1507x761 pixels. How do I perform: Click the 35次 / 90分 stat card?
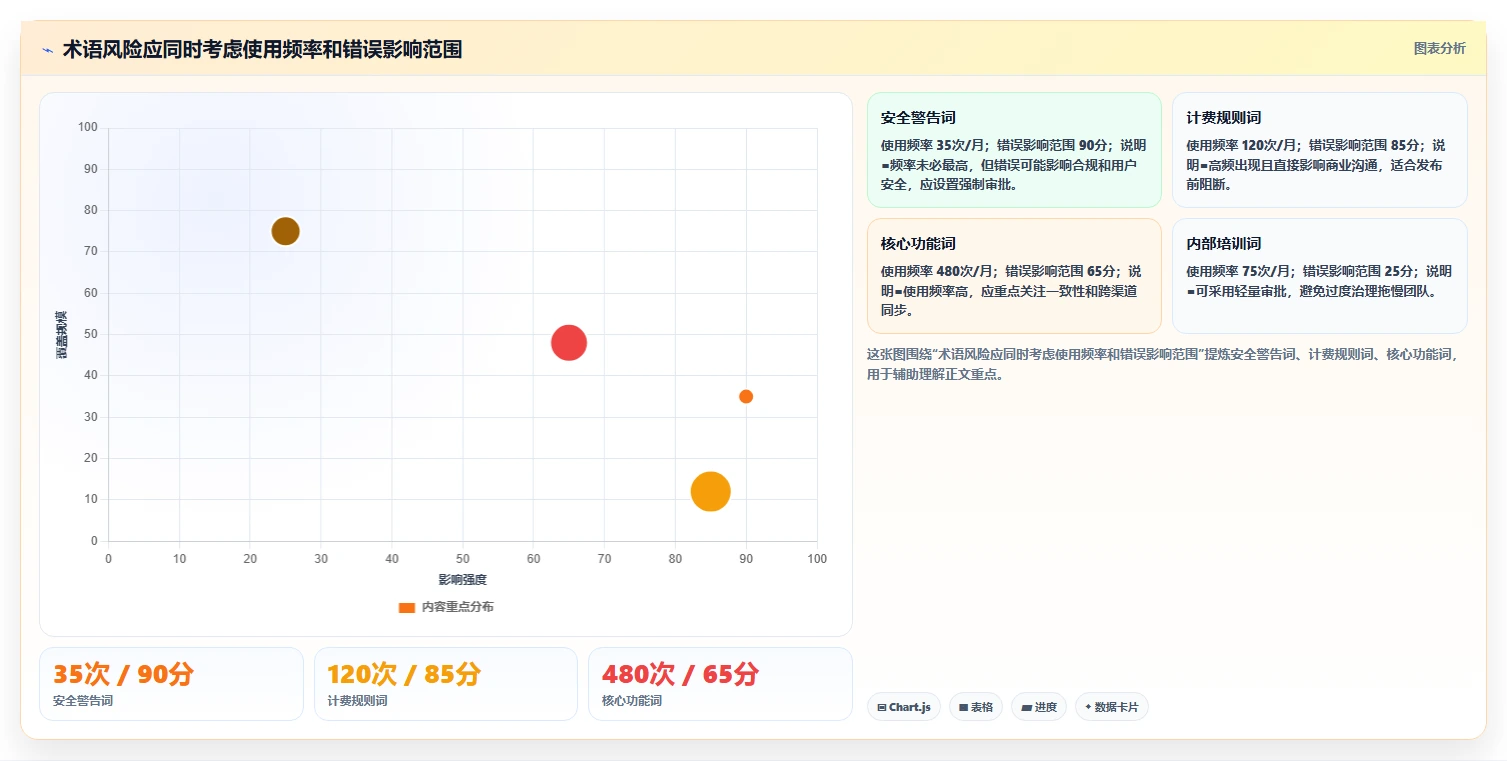coord(171,684)
